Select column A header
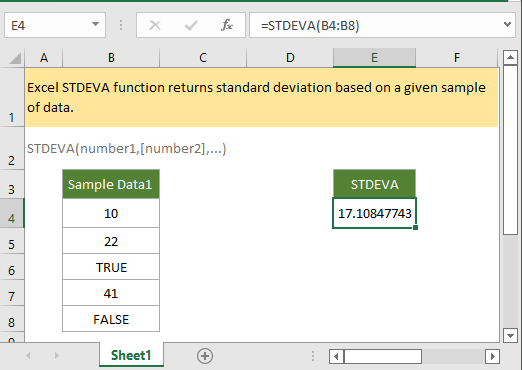 (44, 58)
